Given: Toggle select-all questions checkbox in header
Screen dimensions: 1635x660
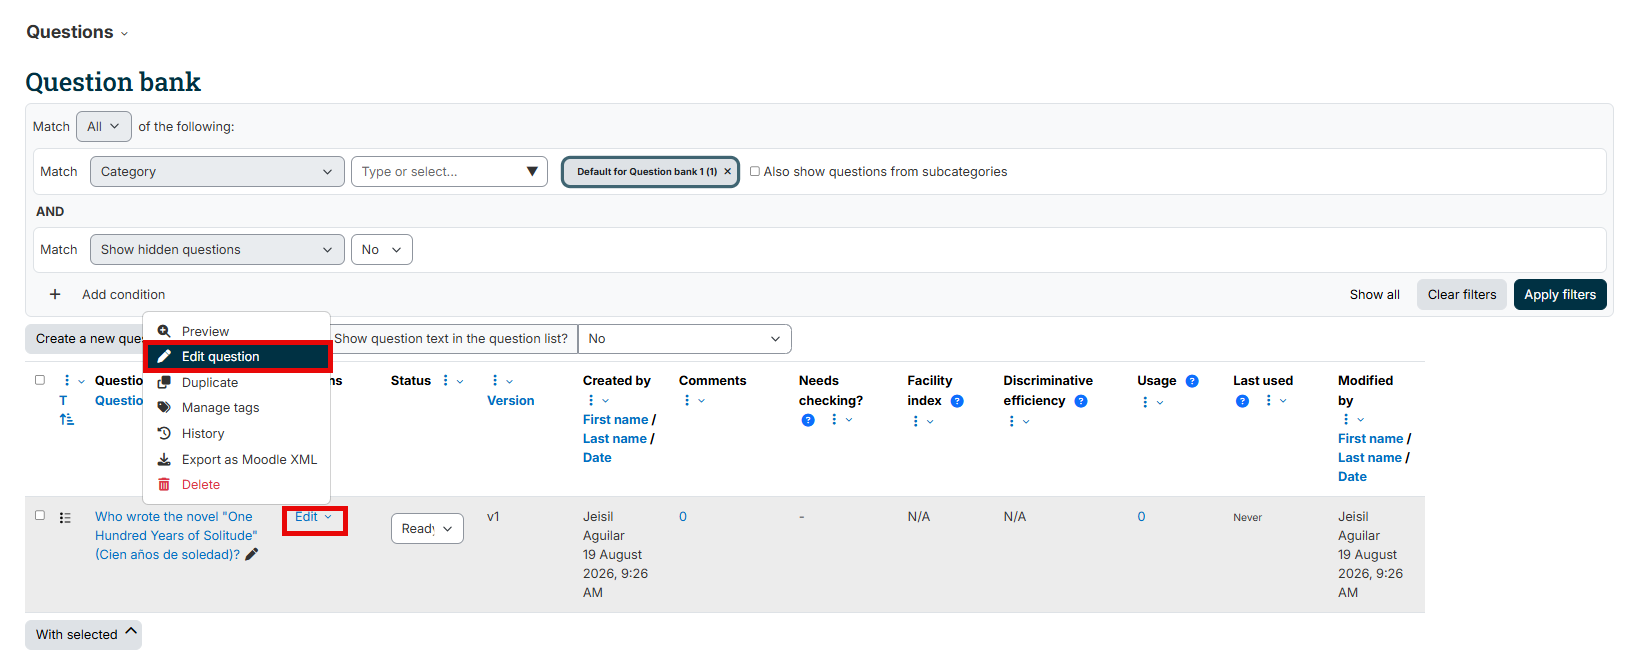Looking at the screenshot, I should (40, 380).
